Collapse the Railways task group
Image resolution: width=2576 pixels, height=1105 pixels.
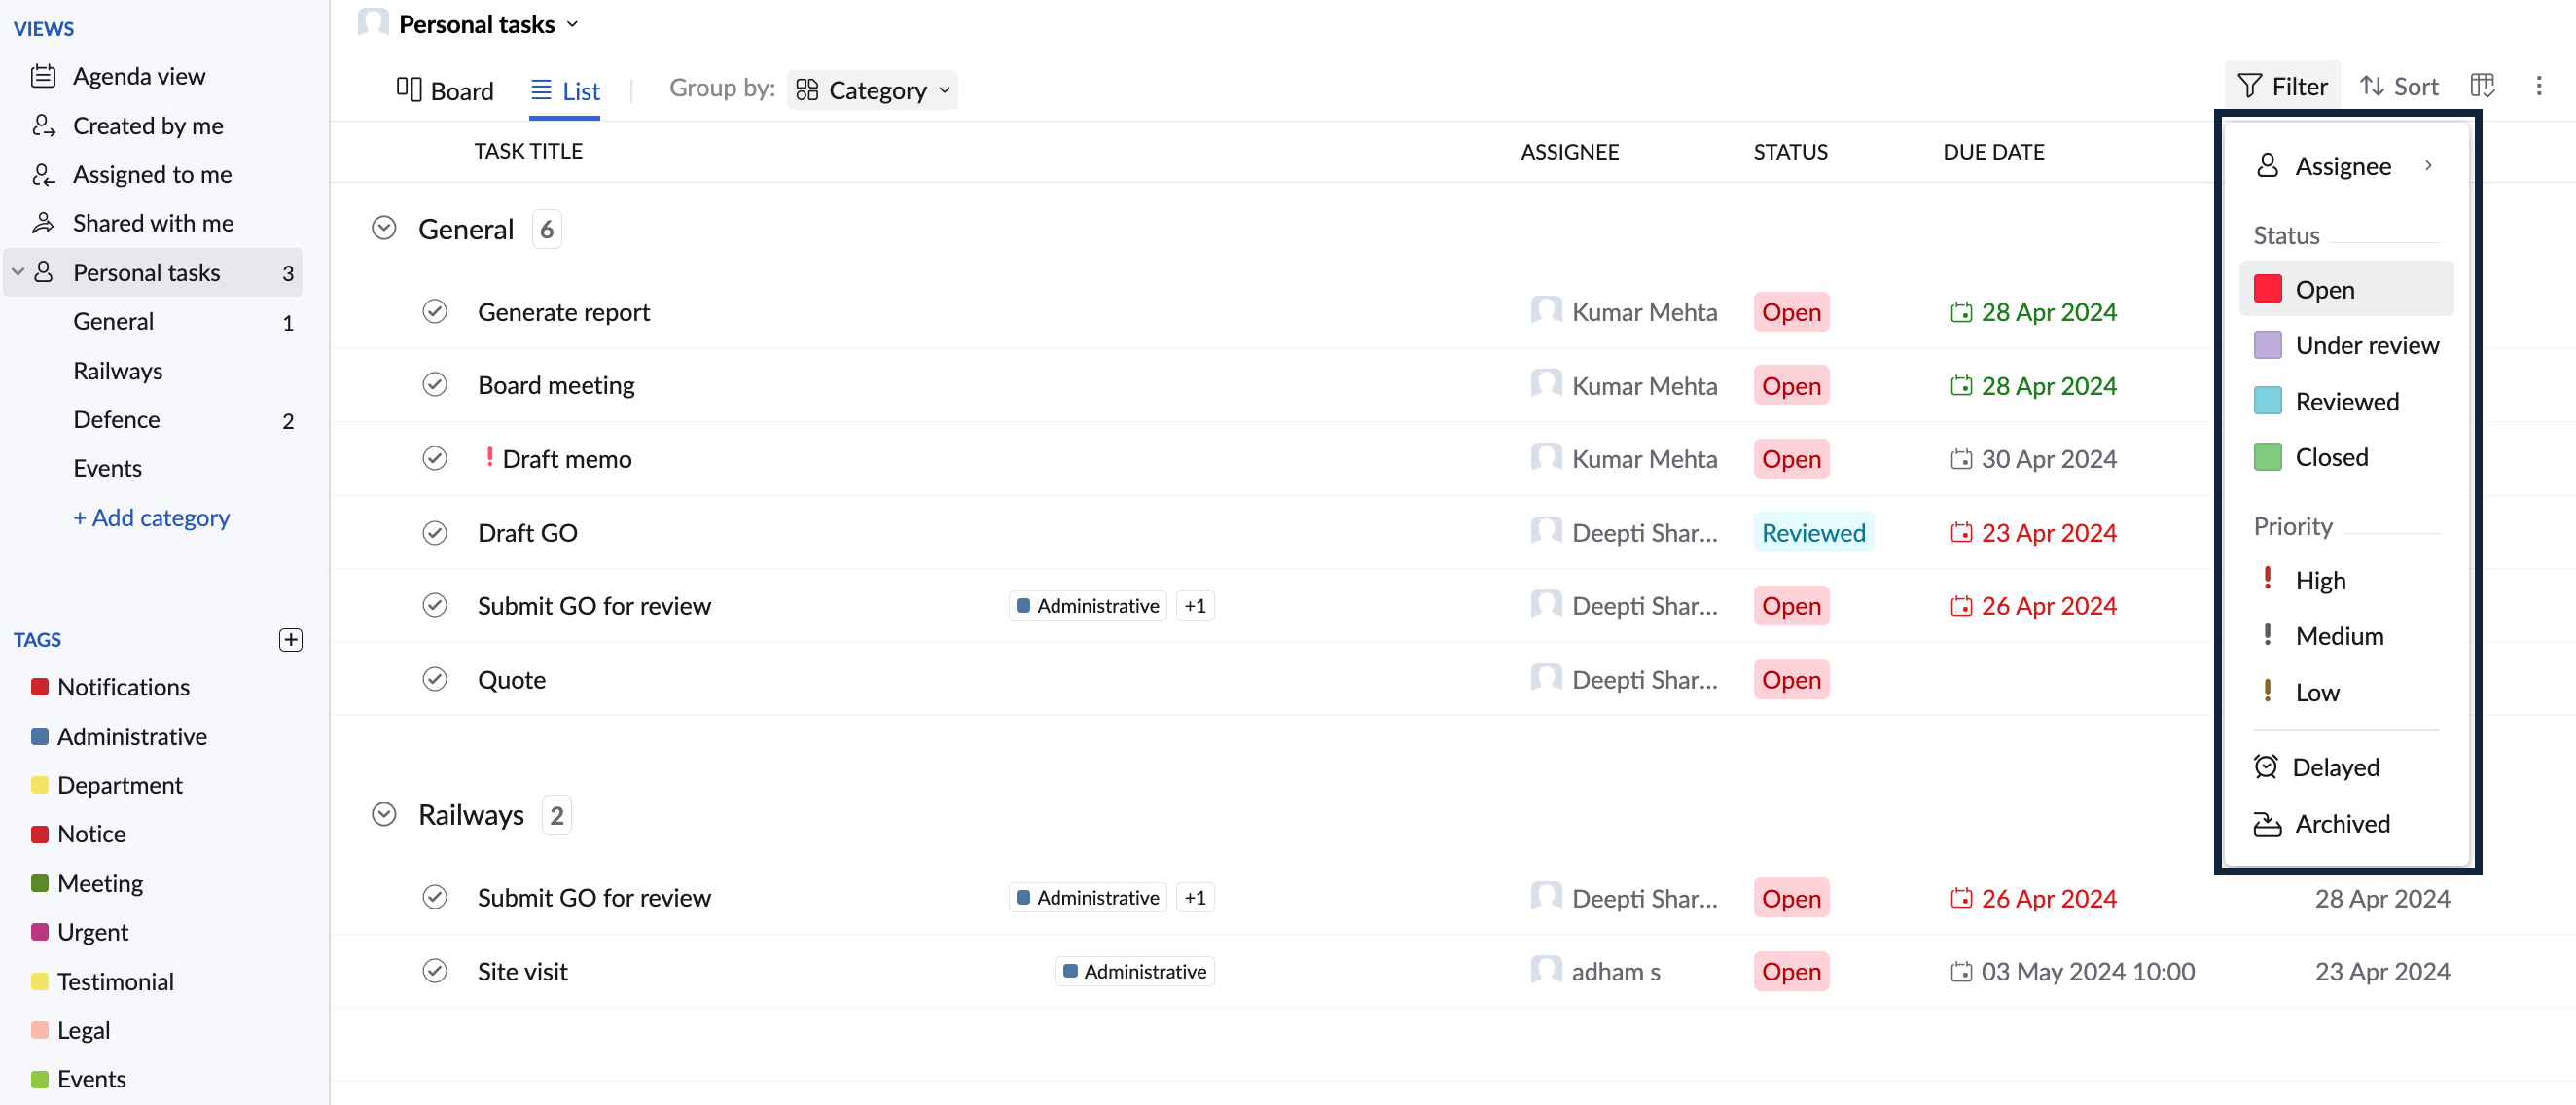click(x=384, y=815)
